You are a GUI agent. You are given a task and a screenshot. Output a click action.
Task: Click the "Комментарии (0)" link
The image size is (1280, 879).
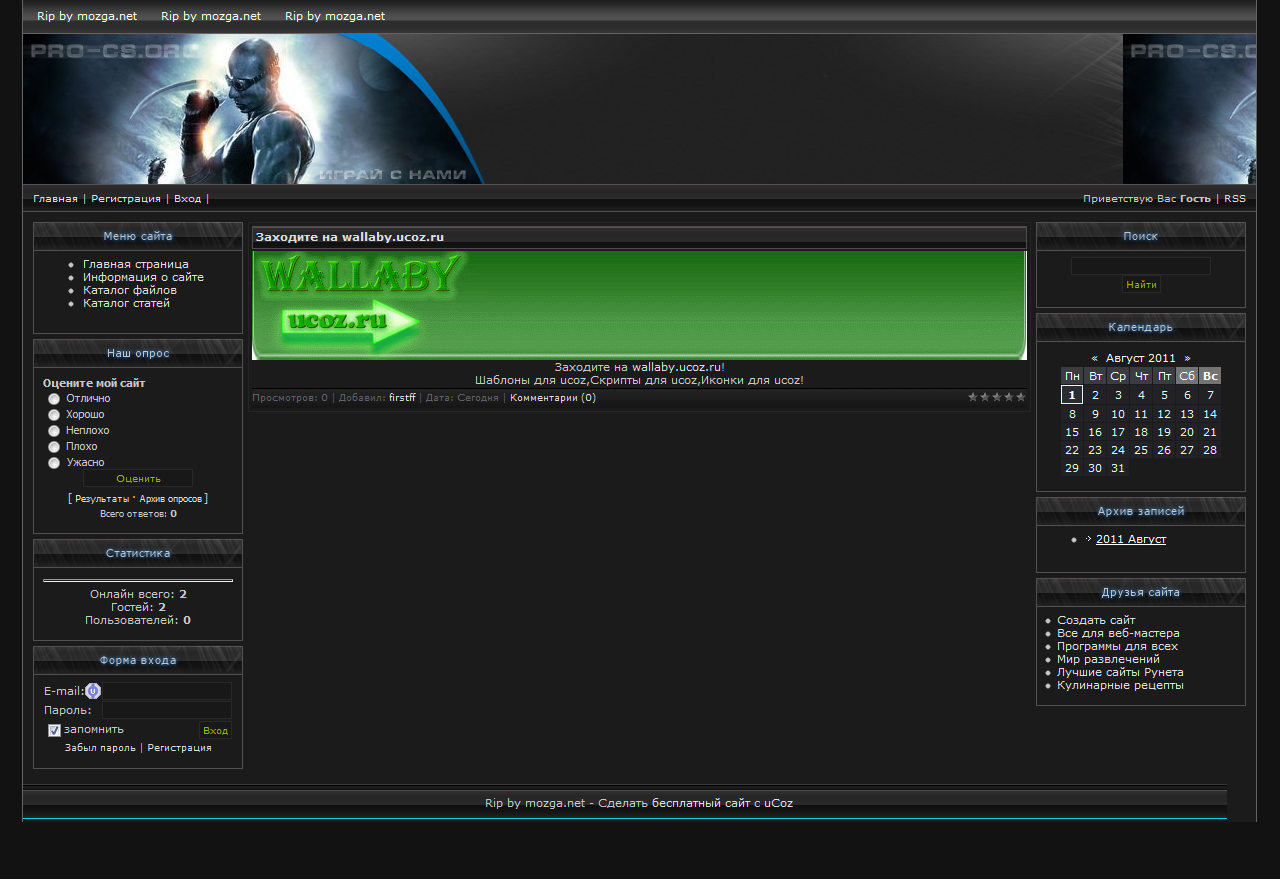point(552,398)
